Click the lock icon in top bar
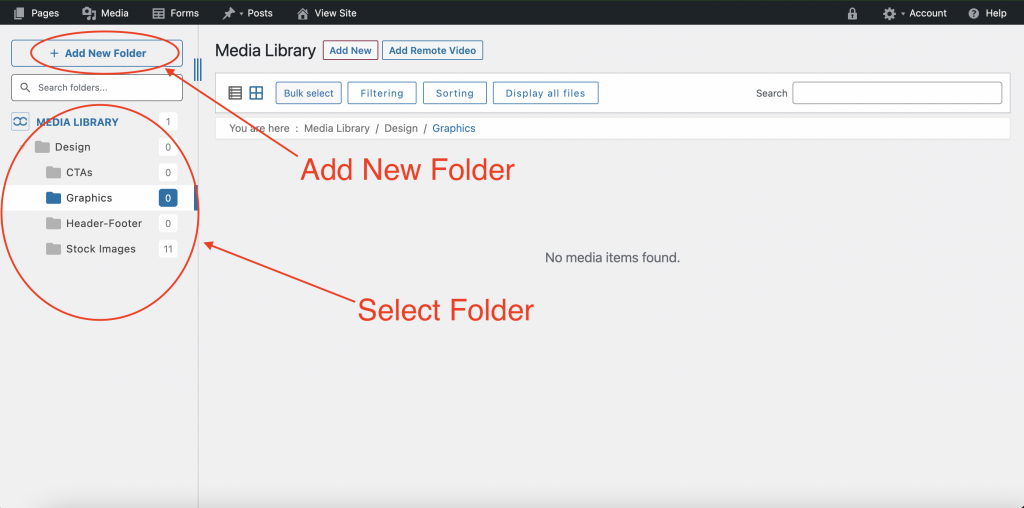Image resolution: width=1024 pixels, height=508 pixels. [852, 13]
